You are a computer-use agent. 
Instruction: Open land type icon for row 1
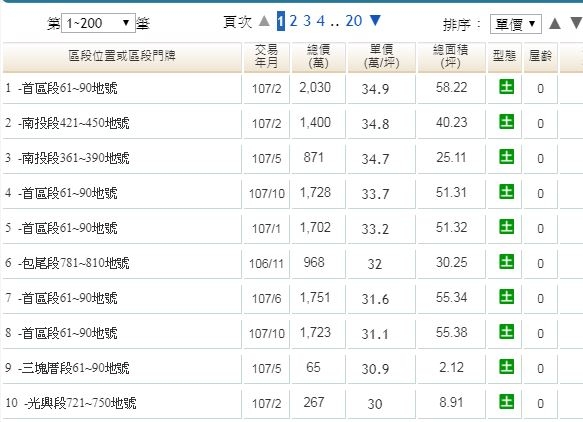506,87
